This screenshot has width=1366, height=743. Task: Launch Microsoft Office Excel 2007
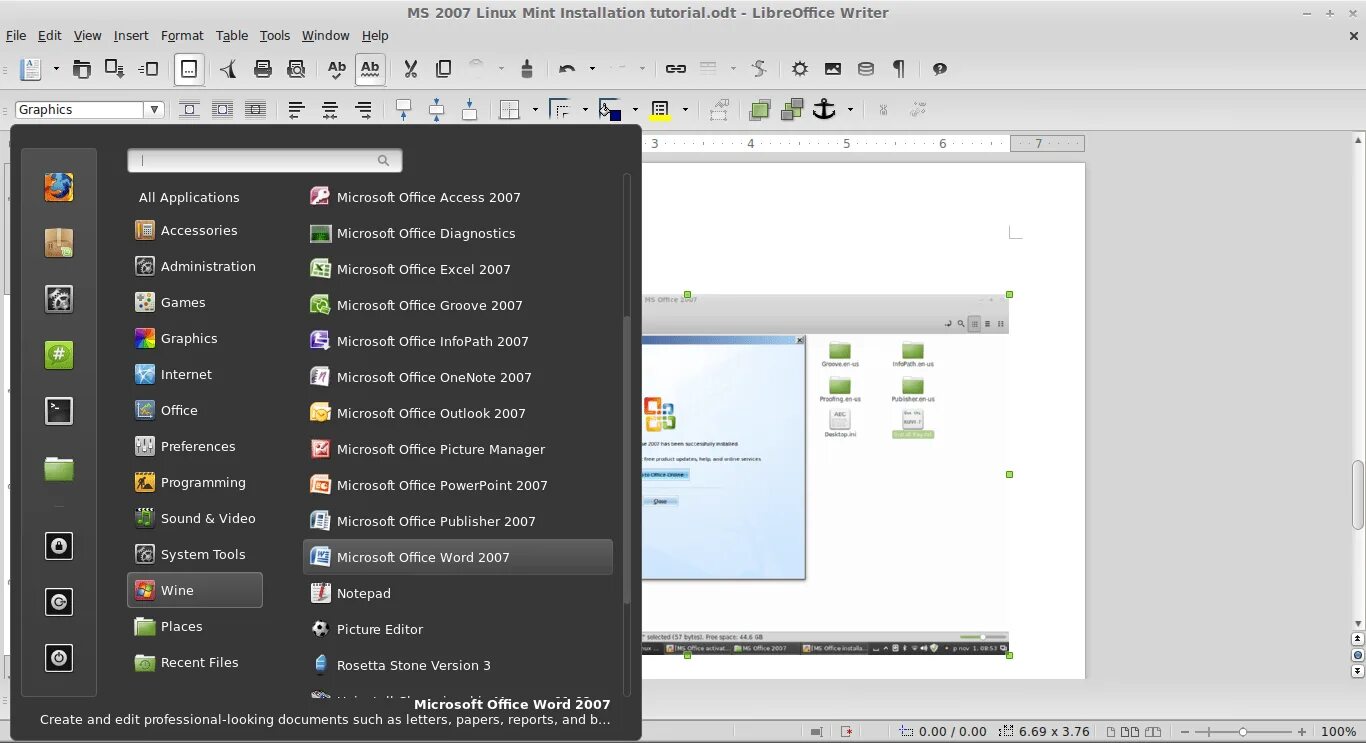(x=458, y=269)
